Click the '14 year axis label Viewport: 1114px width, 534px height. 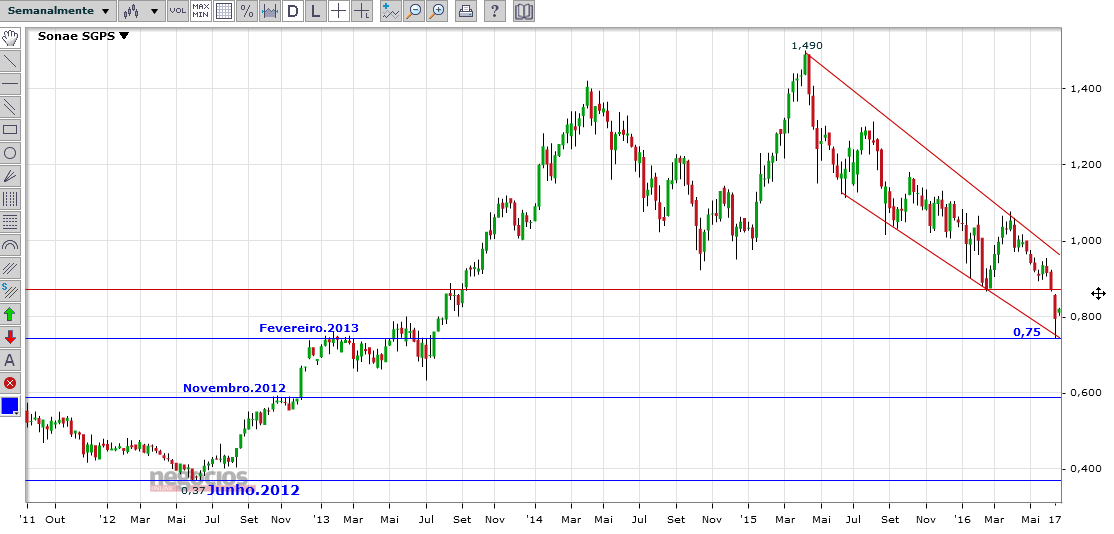point(534,519)
